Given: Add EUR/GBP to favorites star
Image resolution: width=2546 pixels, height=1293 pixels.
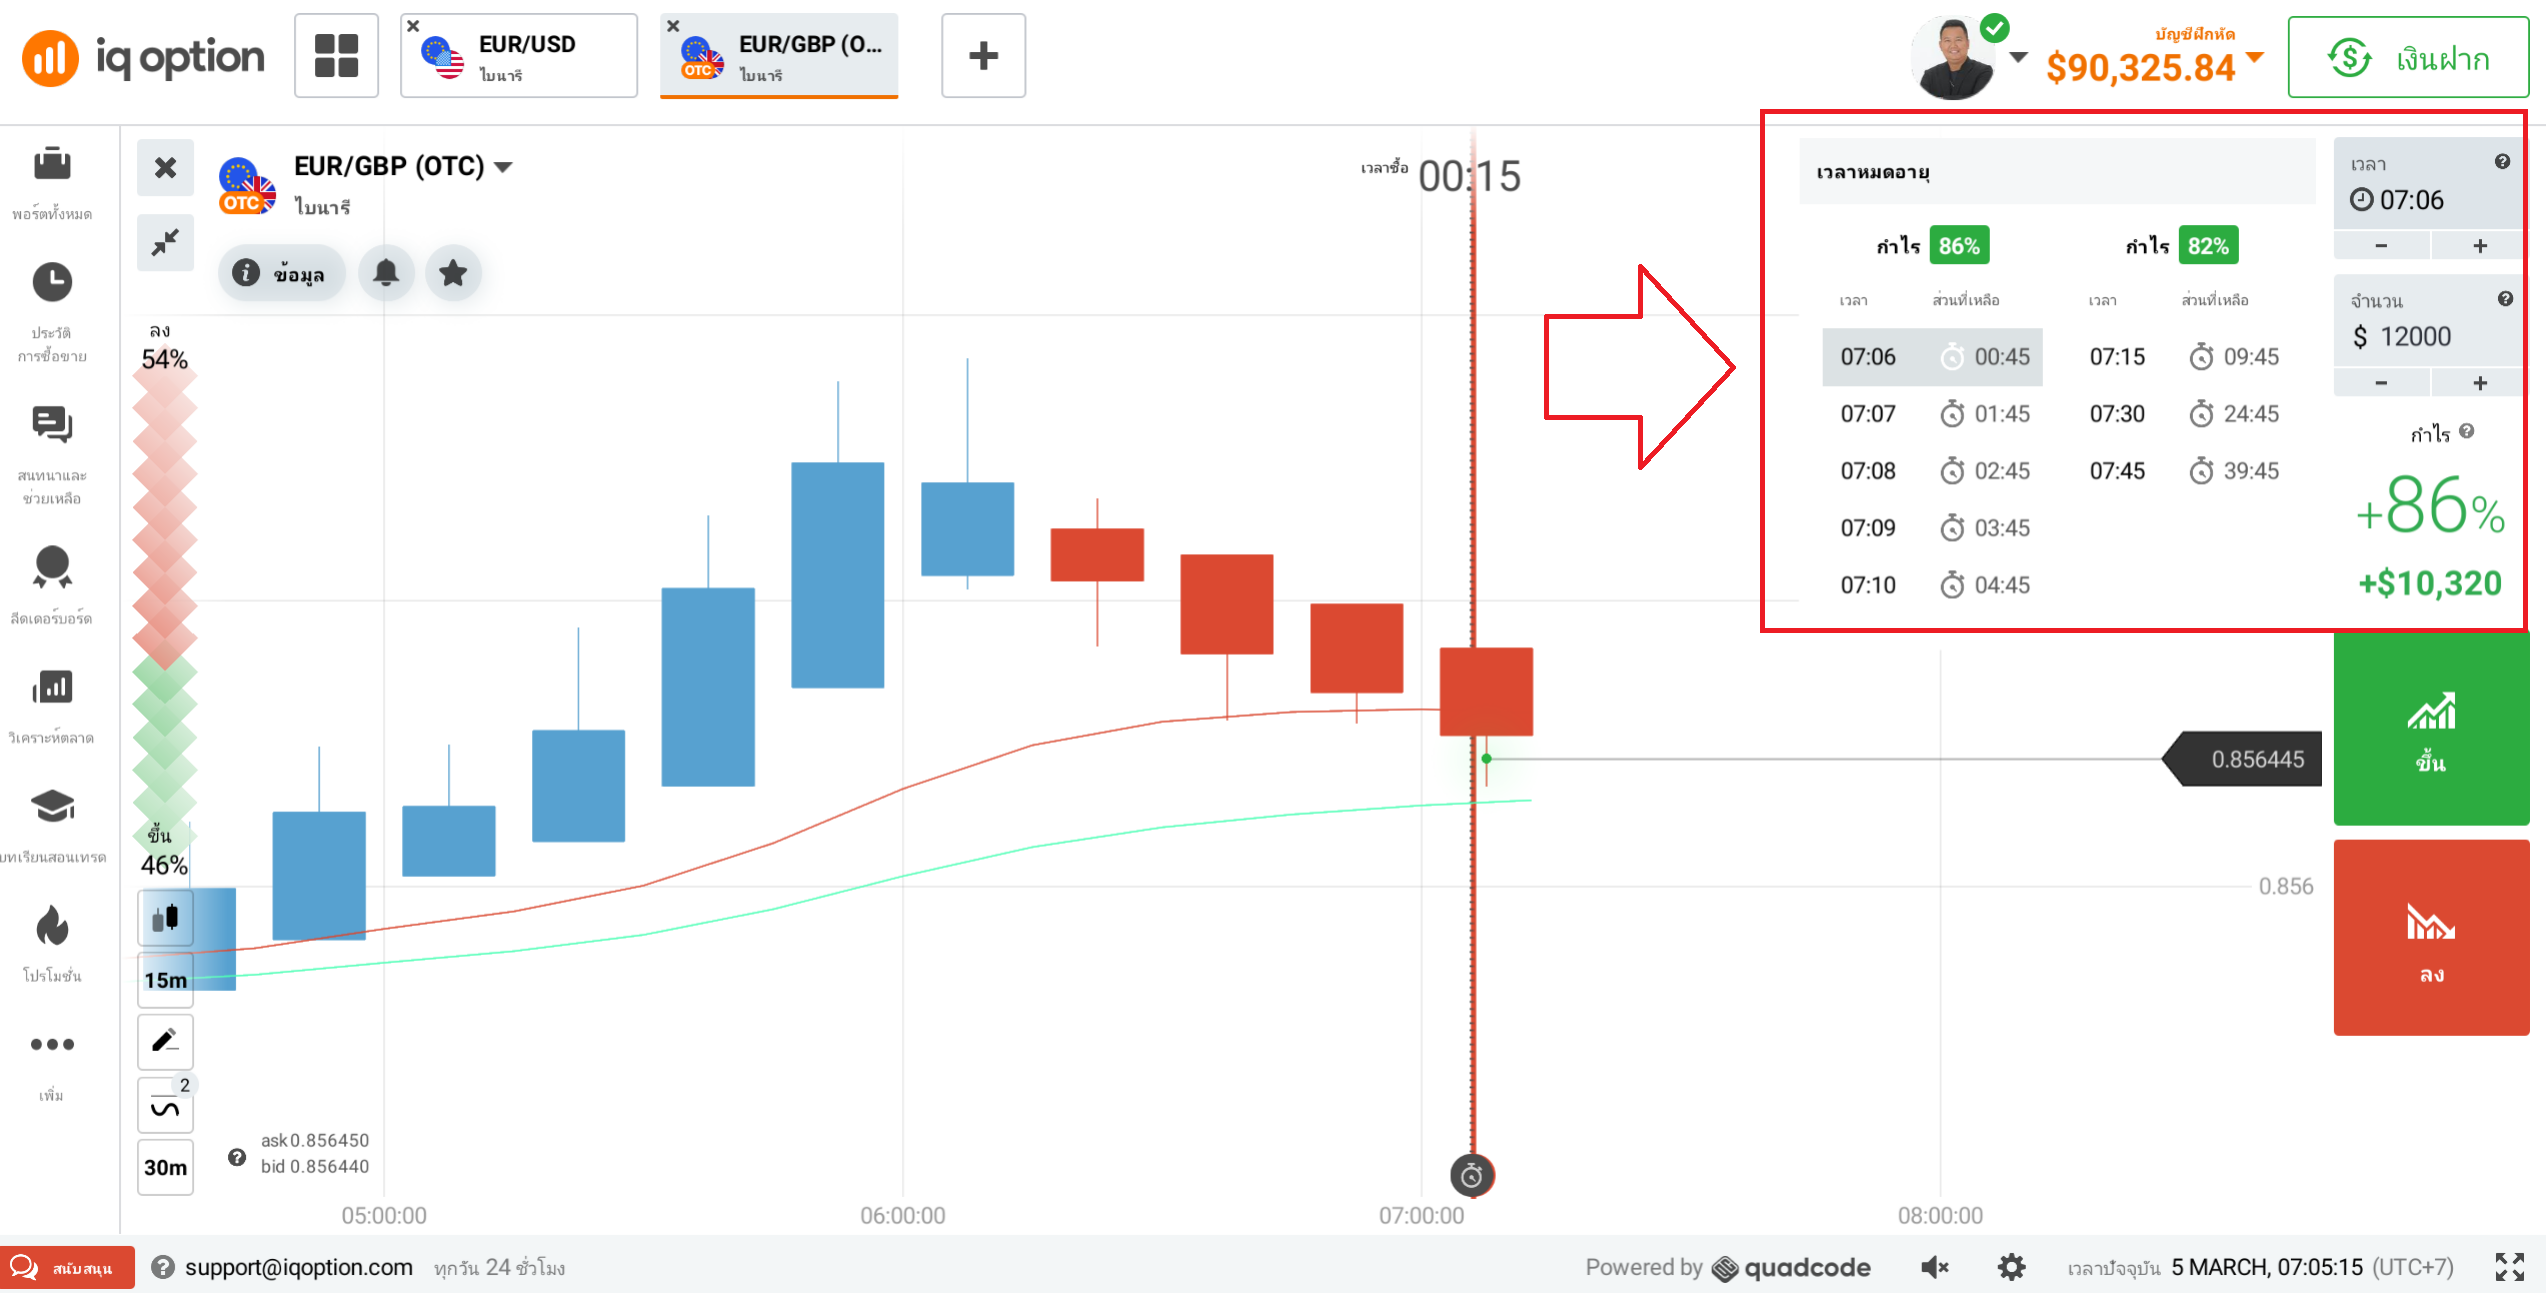Looking at the screenshot, I should pos(453,273).
